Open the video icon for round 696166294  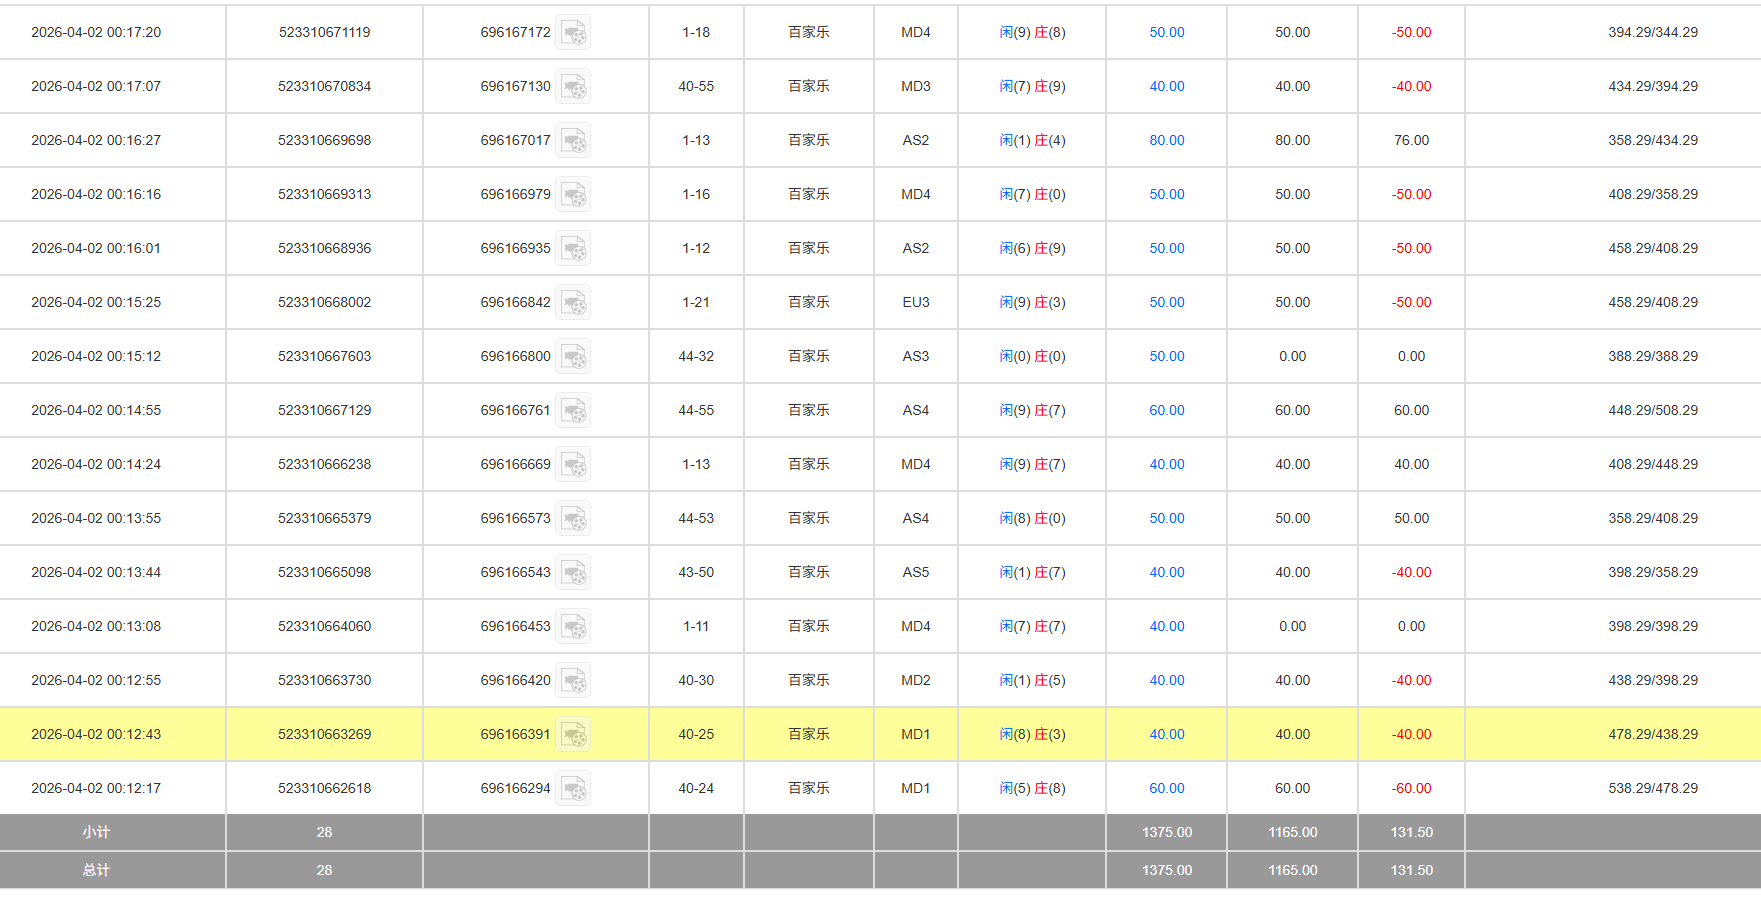(x=573, y=789)
